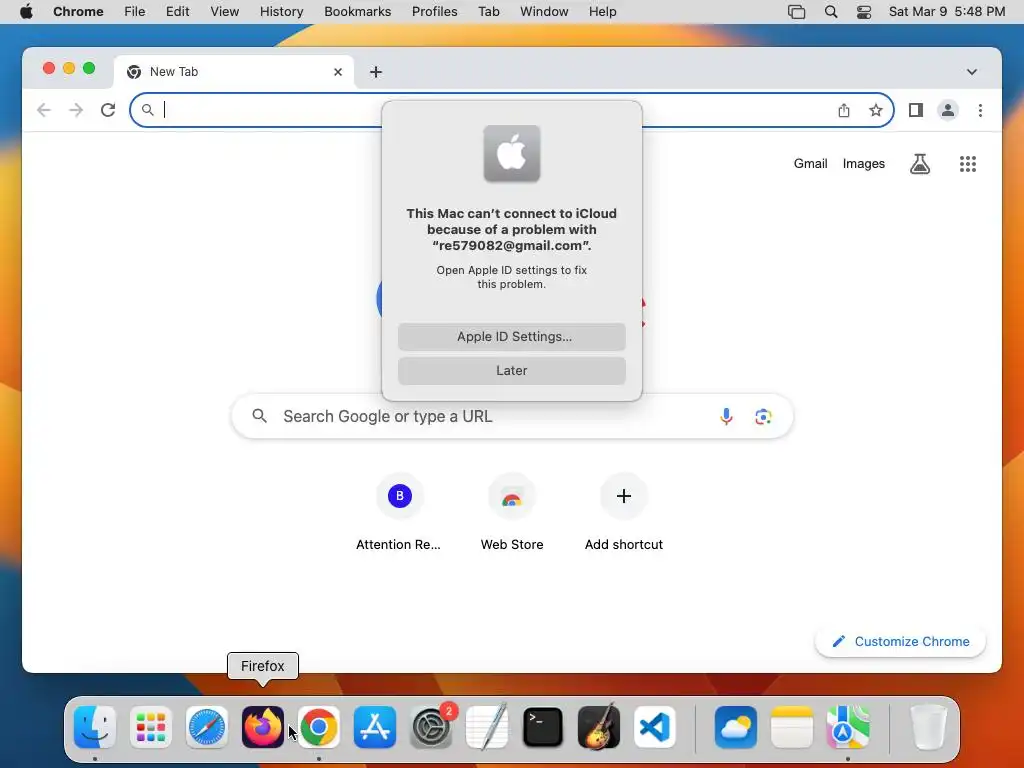Click the Apple ID Settings... button
This screenshot has width=1024, height=768.
point(512,337)
